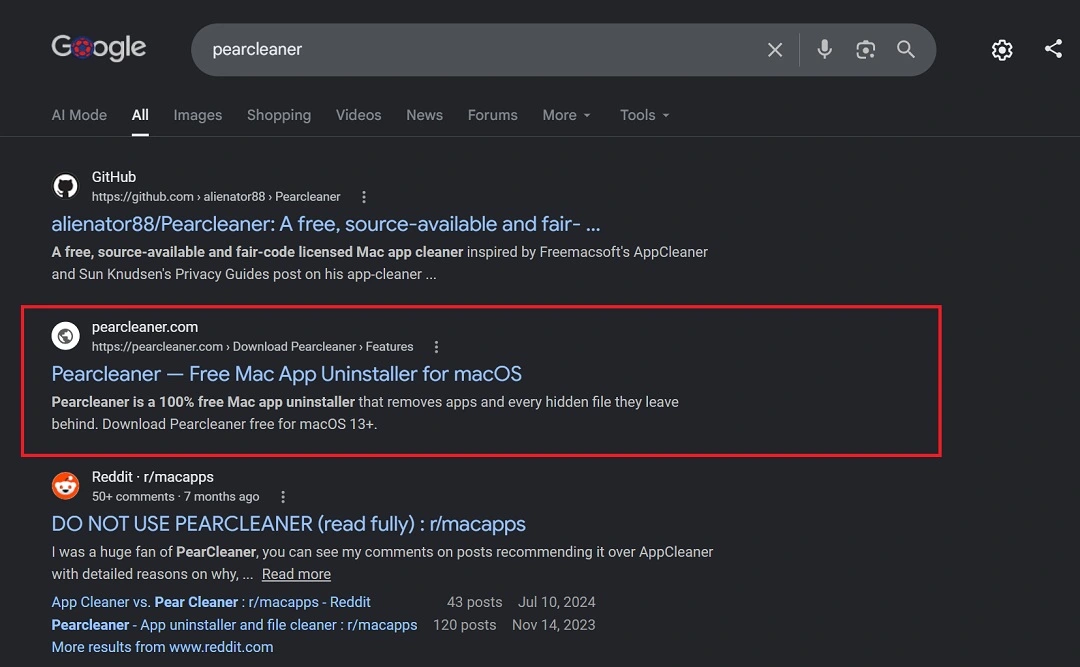Expand the Tools dropdown
Viewport: 1080px width, 667px height.
pos(644,115)
